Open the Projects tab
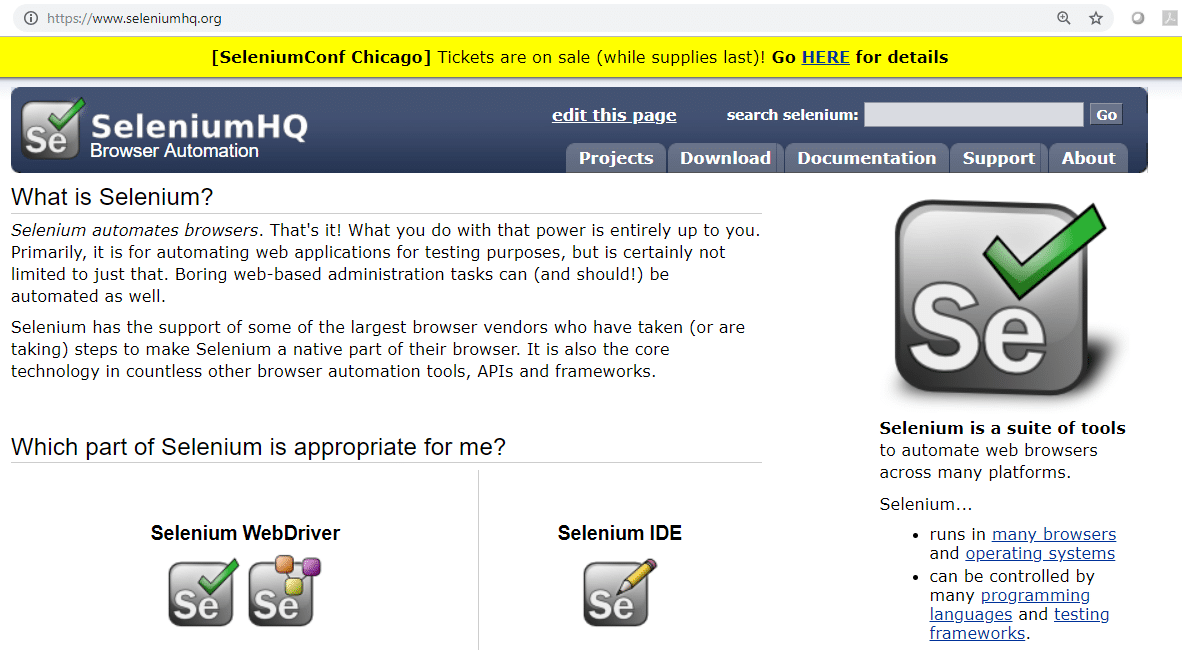1182x650 pixels. pyautogui.click(x=616, y=158)
